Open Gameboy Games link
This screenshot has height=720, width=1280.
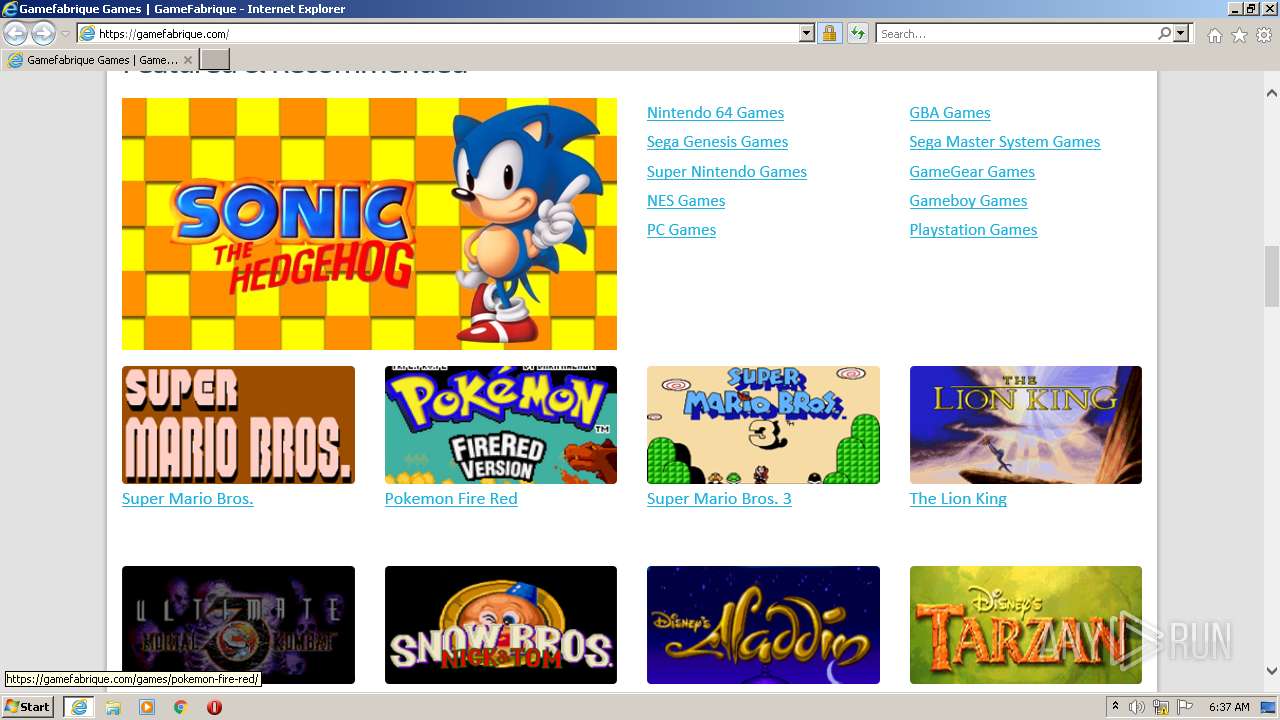tap(968, 201)
